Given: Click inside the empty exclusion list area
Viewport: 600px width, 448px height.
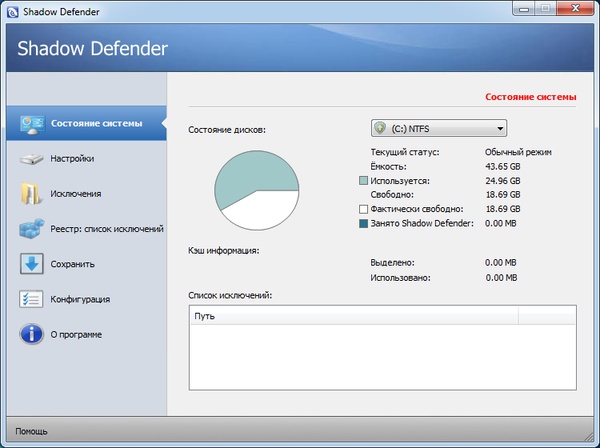Looking at the screenshot, I should click(382, 357).
